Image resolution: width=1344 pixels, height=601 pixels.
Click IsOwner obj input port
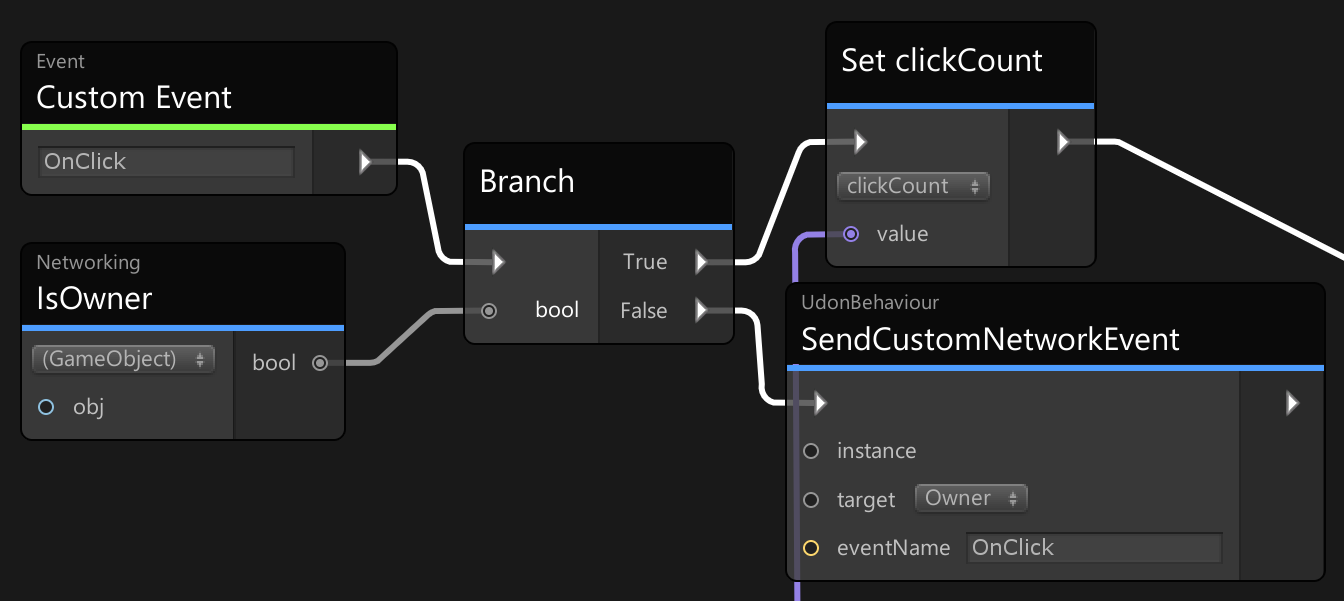click(x=45, y=407)
